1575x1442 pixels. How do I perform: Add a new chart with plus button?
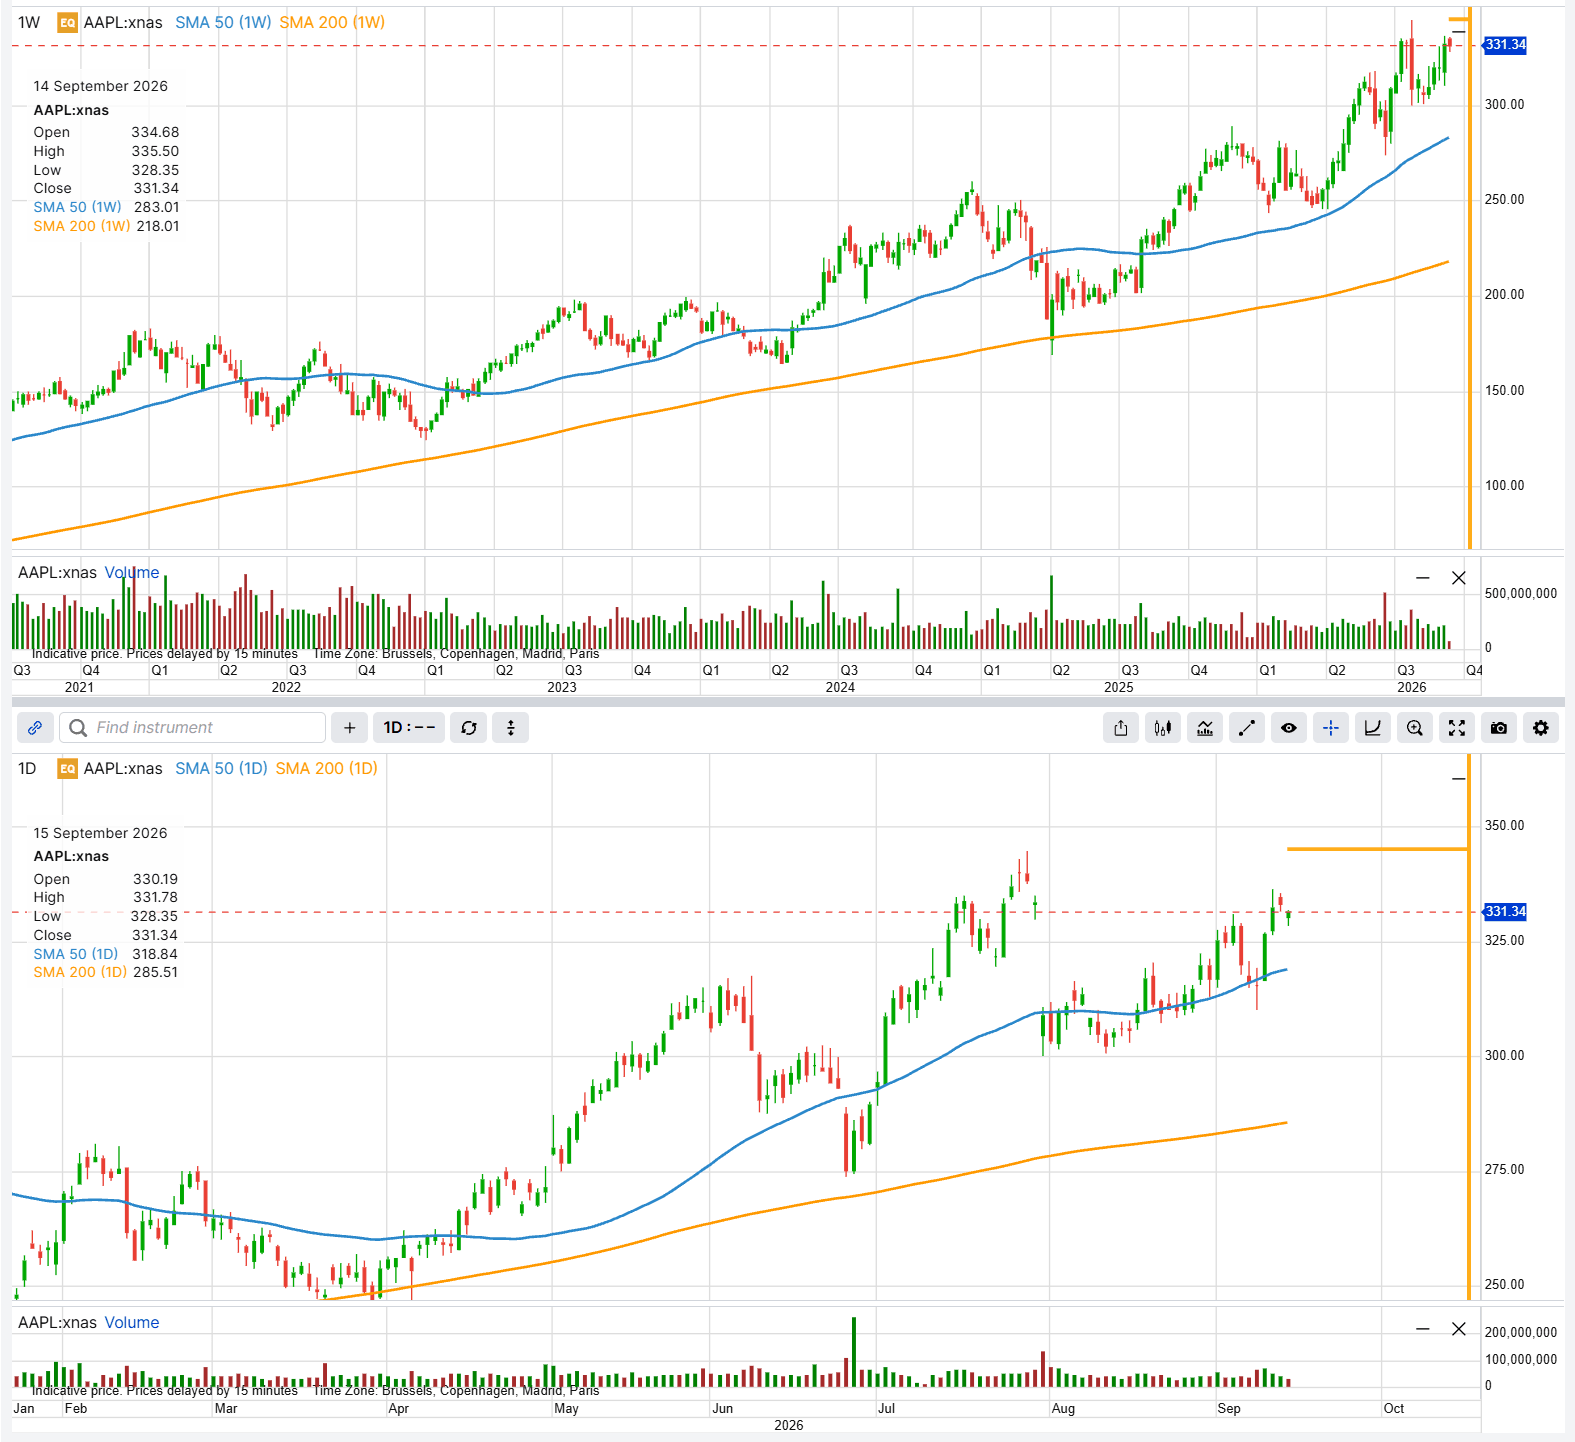tap(349, 728)
